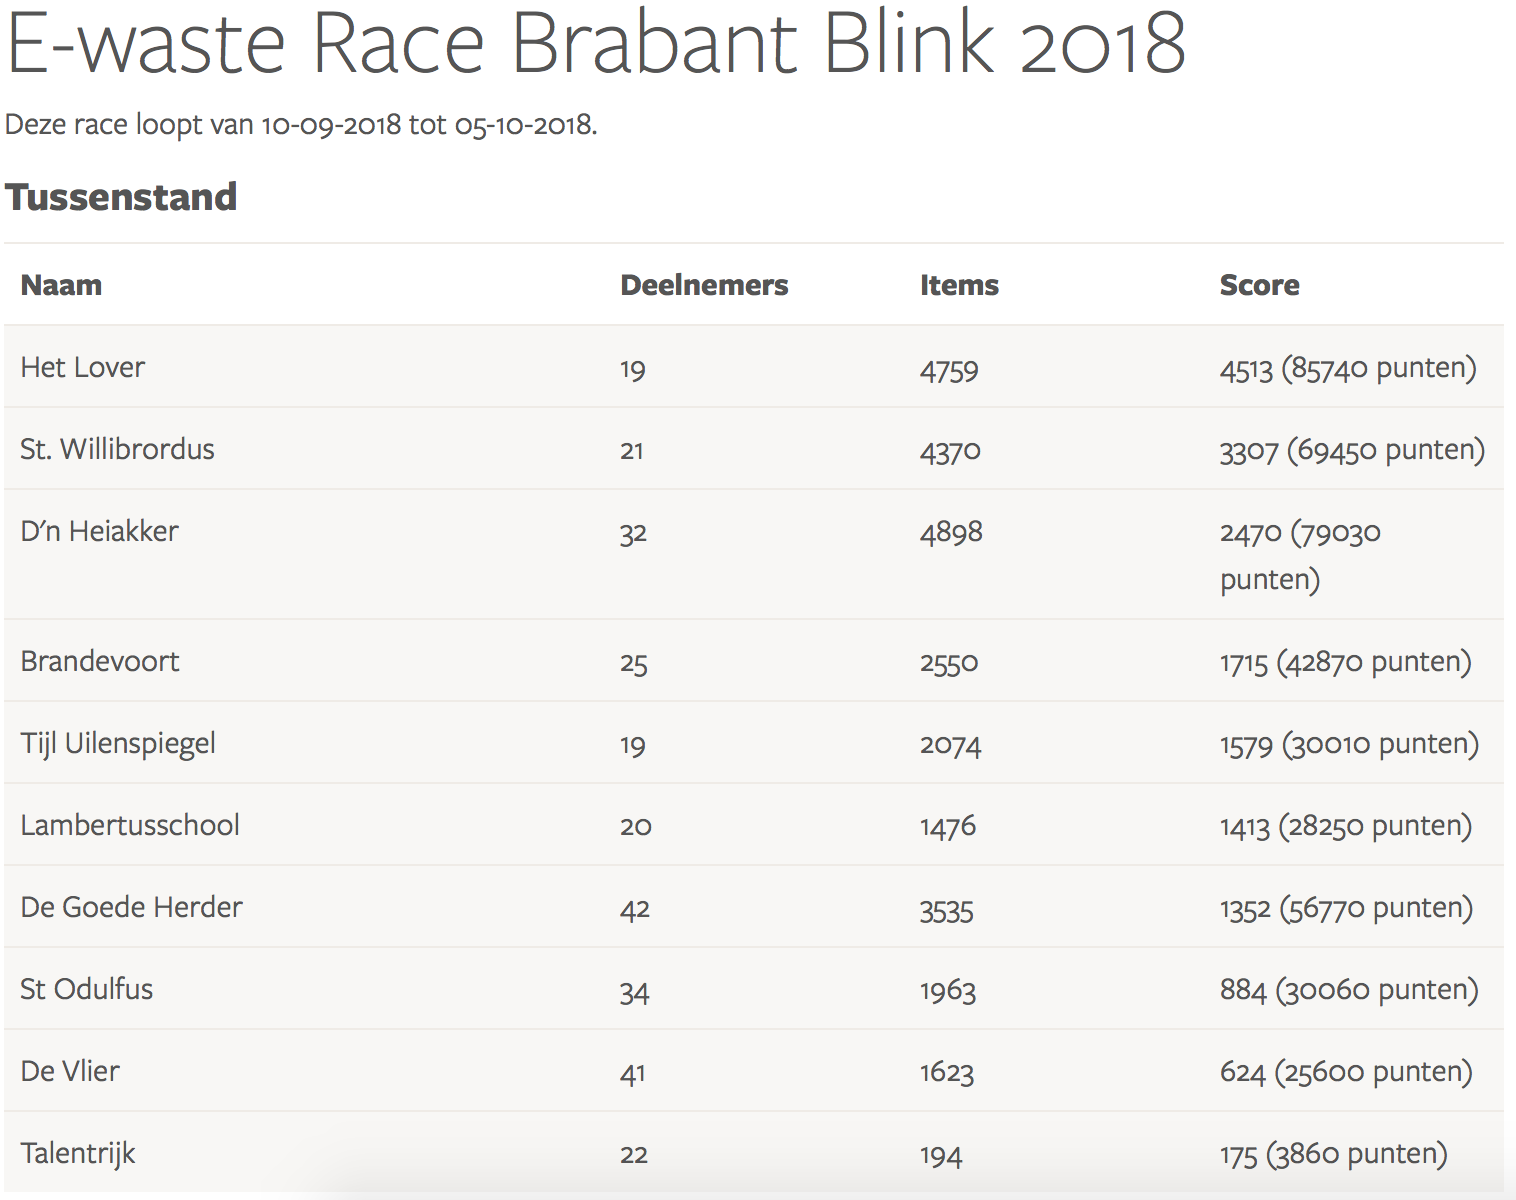This screenshot has width=1516, height=1200.
Task: Click on Lambertusschool in the standings
Action: click(x=130, y=825)
